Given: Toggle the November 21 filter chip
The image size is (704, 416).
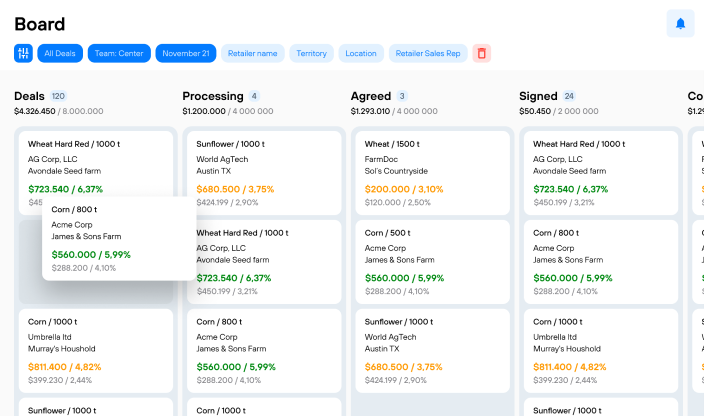Looking at the screenshot, I should coord(186,53).
